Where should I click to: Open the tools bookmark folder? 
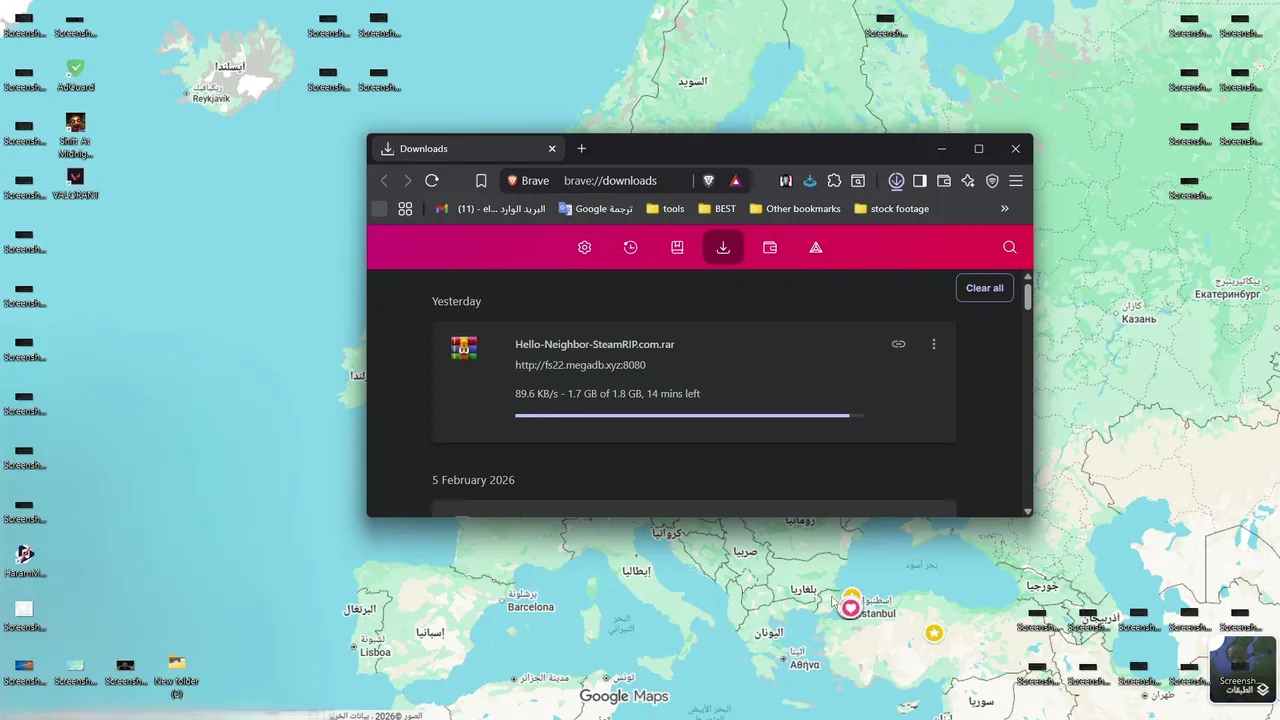[666, 209]
